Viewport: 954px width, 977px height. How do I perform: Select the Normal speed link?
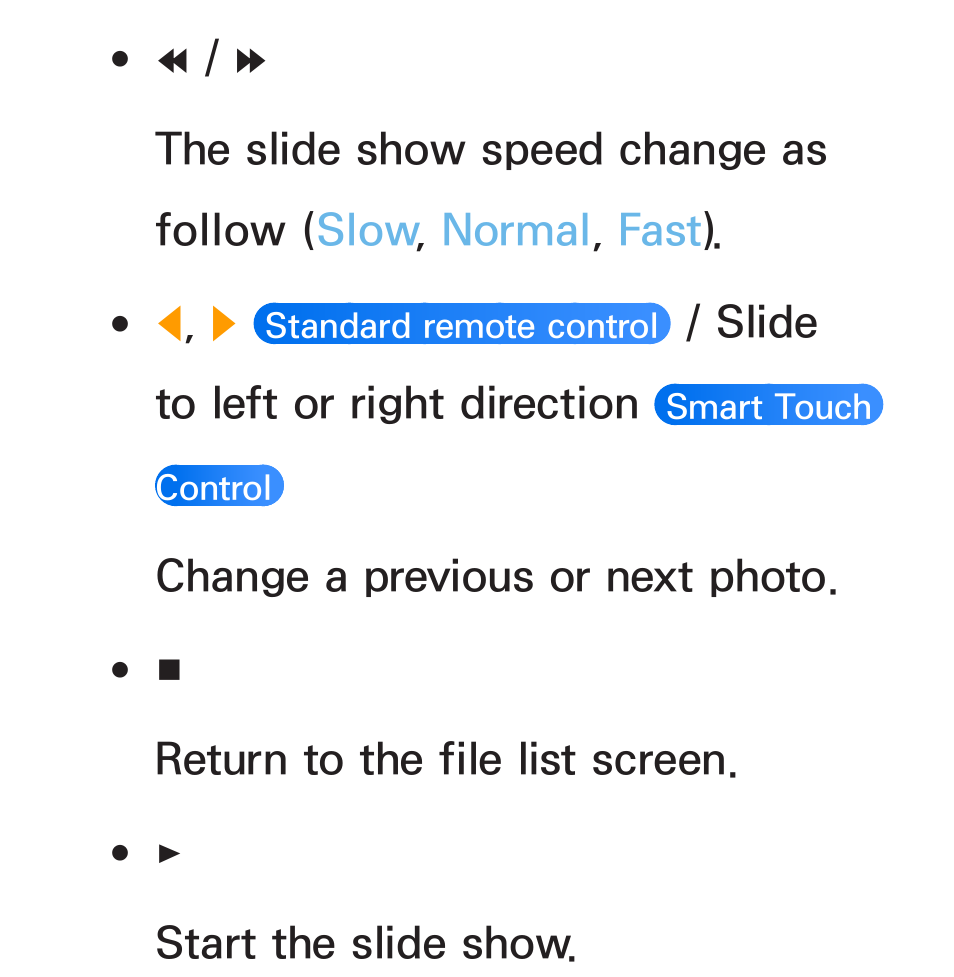pyautogui.click(x=515, y=230)
